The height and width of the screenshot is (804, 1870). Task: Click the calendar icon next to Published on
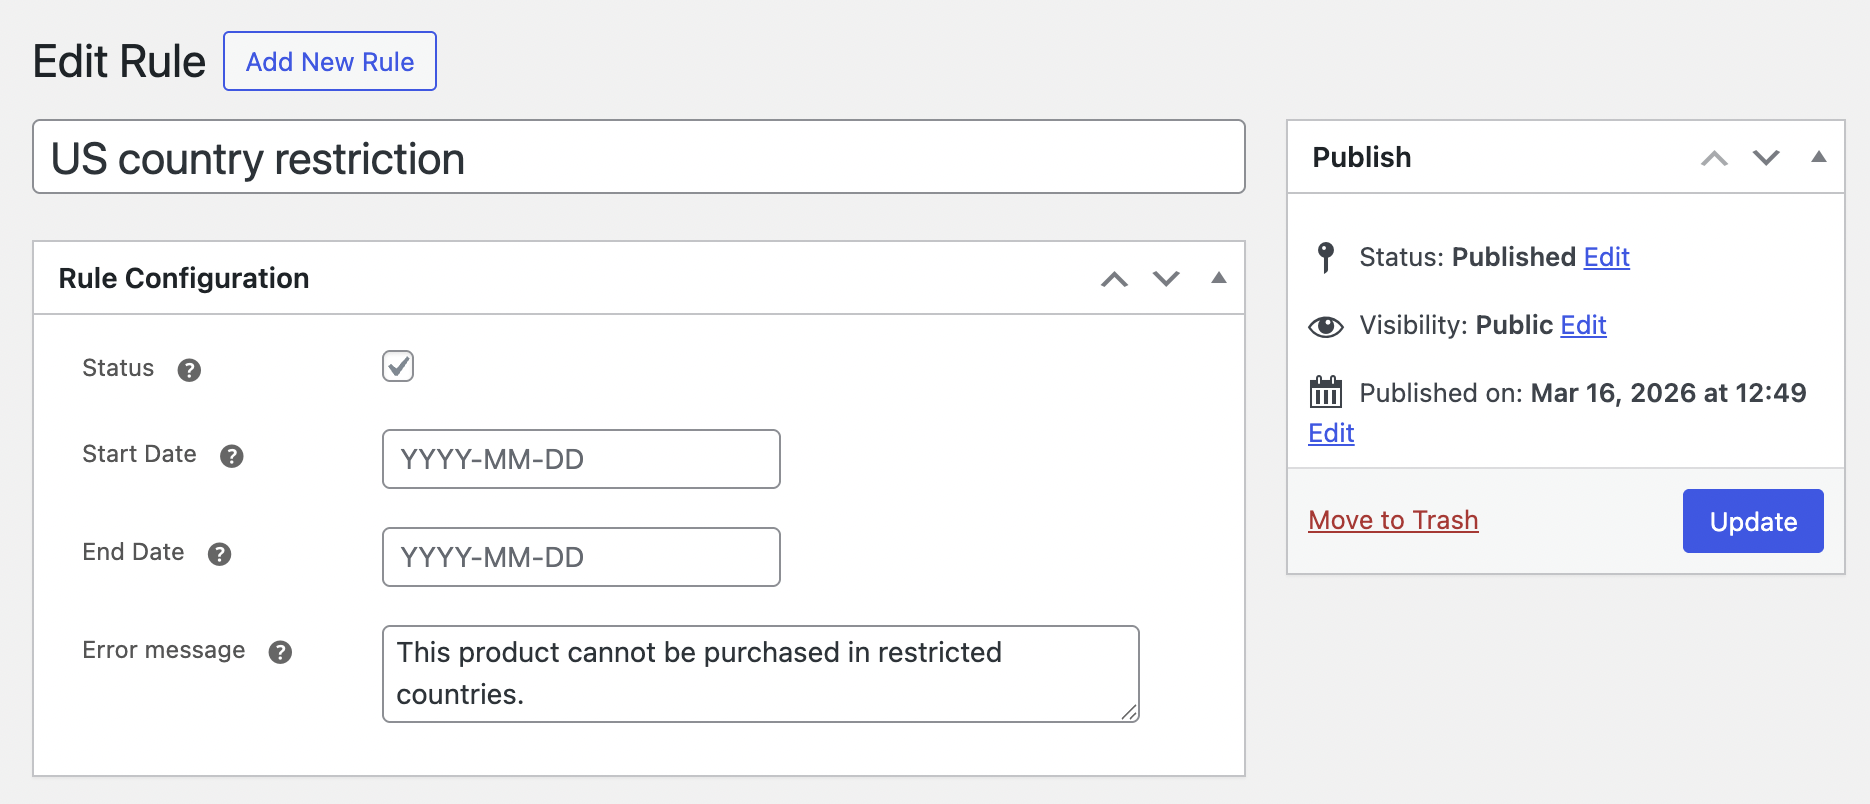[1326, 392]
